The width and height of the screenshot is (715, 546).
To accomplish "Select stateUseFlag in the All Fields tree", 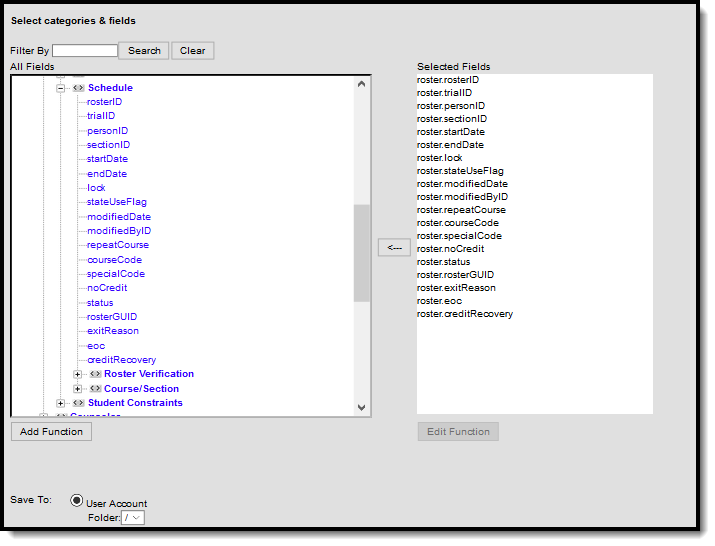I will 117,202.
